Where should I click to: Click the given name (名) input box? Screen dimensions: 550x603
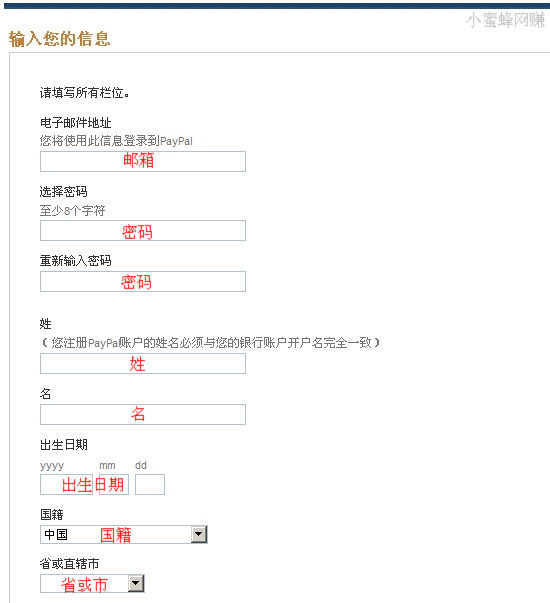(x=143, y=414)
